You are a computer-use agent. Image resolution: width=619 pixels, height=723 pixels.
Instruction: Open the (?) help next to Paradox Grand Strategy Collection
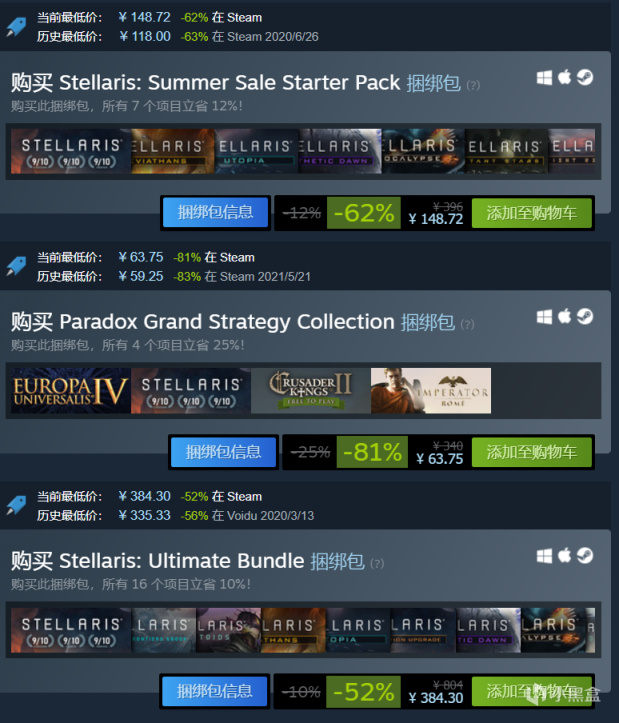pos(467,325)
